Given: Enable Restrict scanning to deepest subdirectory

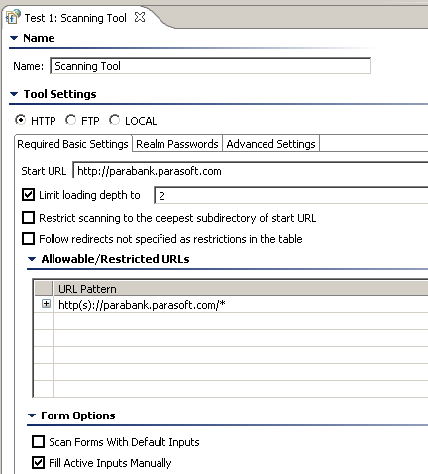Looking at the screenshot, I should (x=28, y=218).
